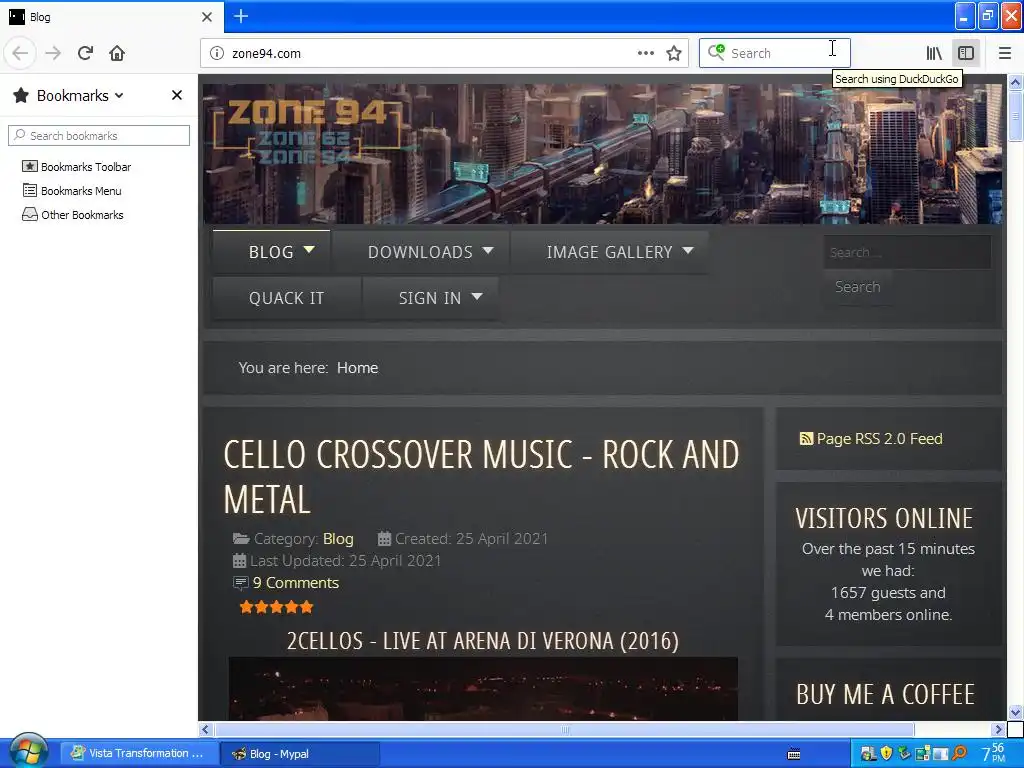
Task: Click the site Search submit button
Action: point(857,287)
